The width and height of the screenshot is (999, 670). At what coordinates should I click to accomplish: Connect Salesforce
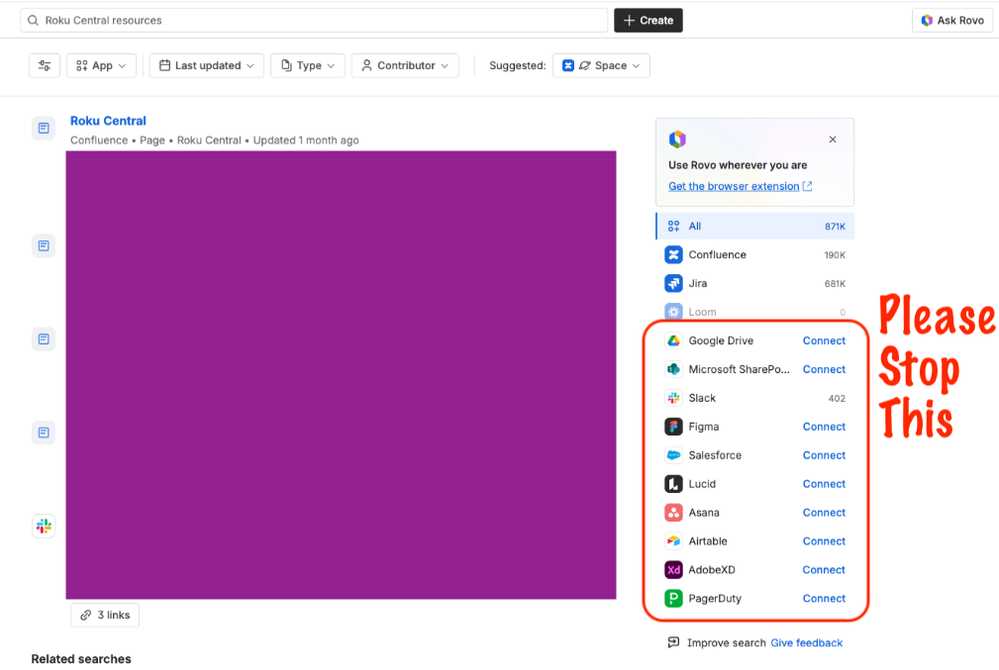click(824, 455)
